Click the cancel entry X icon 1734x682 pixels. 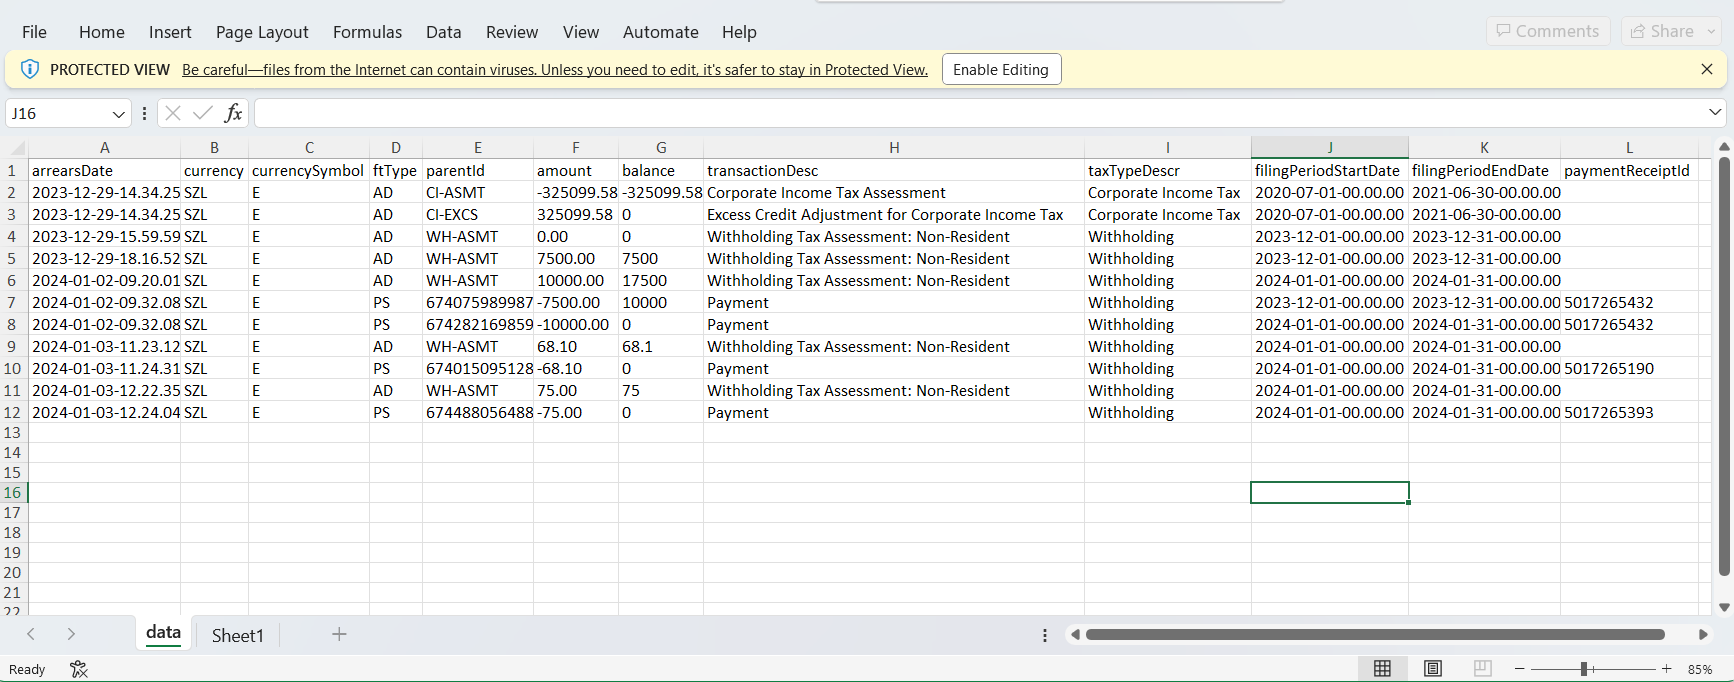click(173, 113)
